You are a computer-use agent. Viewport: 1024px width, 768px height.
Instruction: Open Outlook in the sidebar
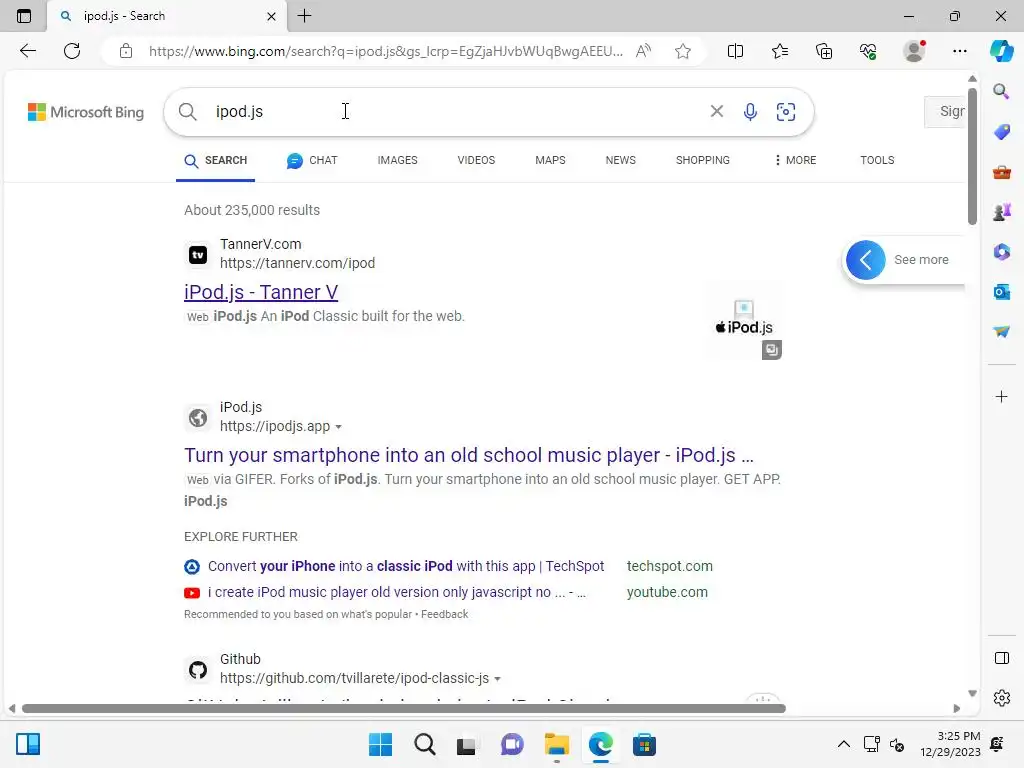pyautogui.click(x=1001, y=292)
